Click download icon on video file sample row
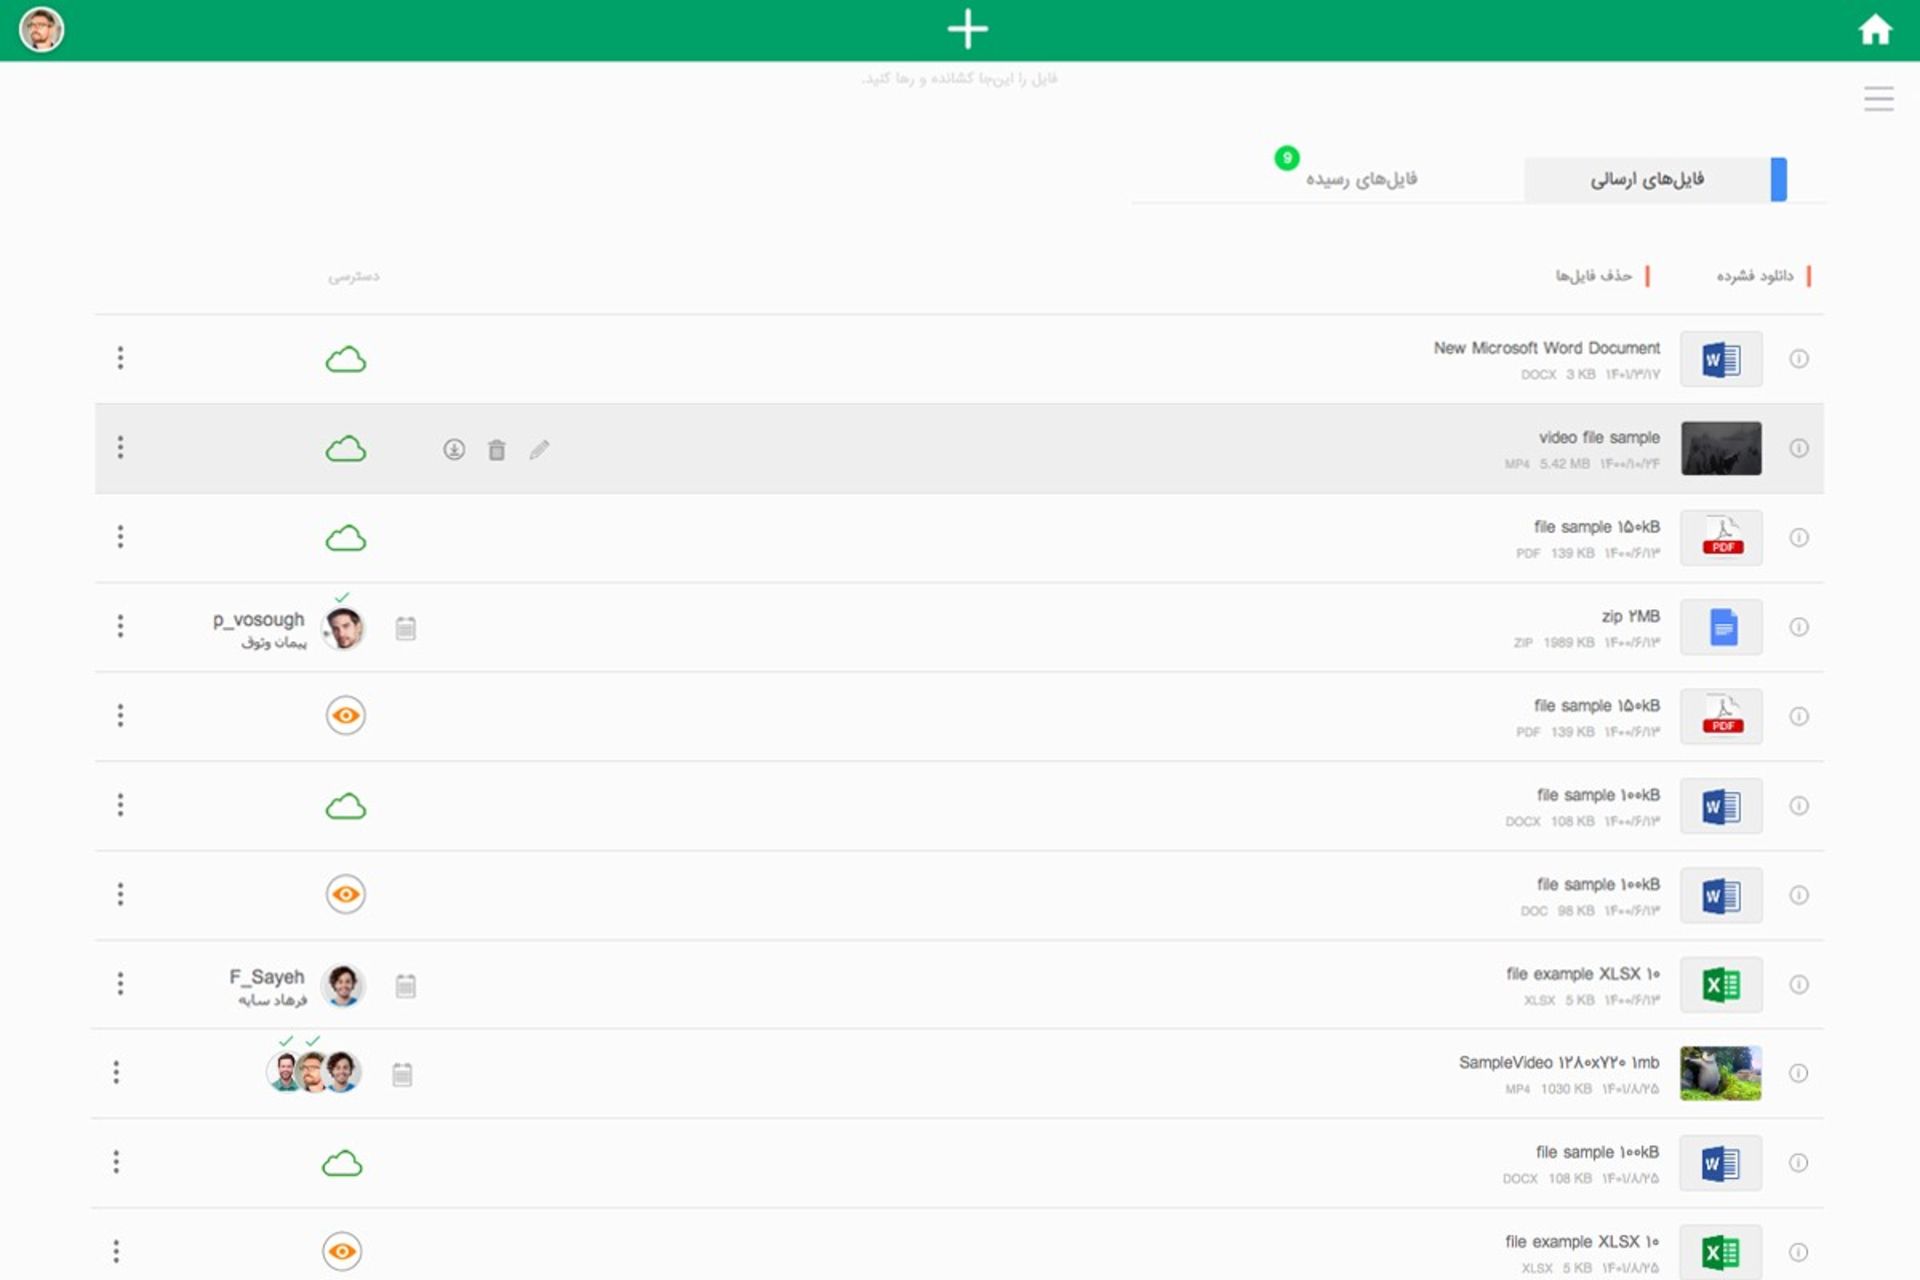The width and height of the screenshot is (1920, 1280). click(454, 450)
